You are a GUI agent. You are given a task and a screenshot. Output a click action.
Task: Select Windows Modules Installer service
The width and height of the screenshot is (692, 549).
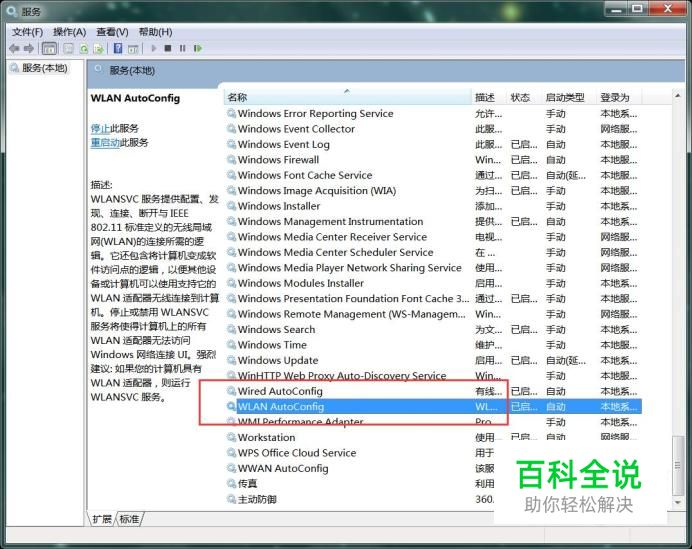433,283
